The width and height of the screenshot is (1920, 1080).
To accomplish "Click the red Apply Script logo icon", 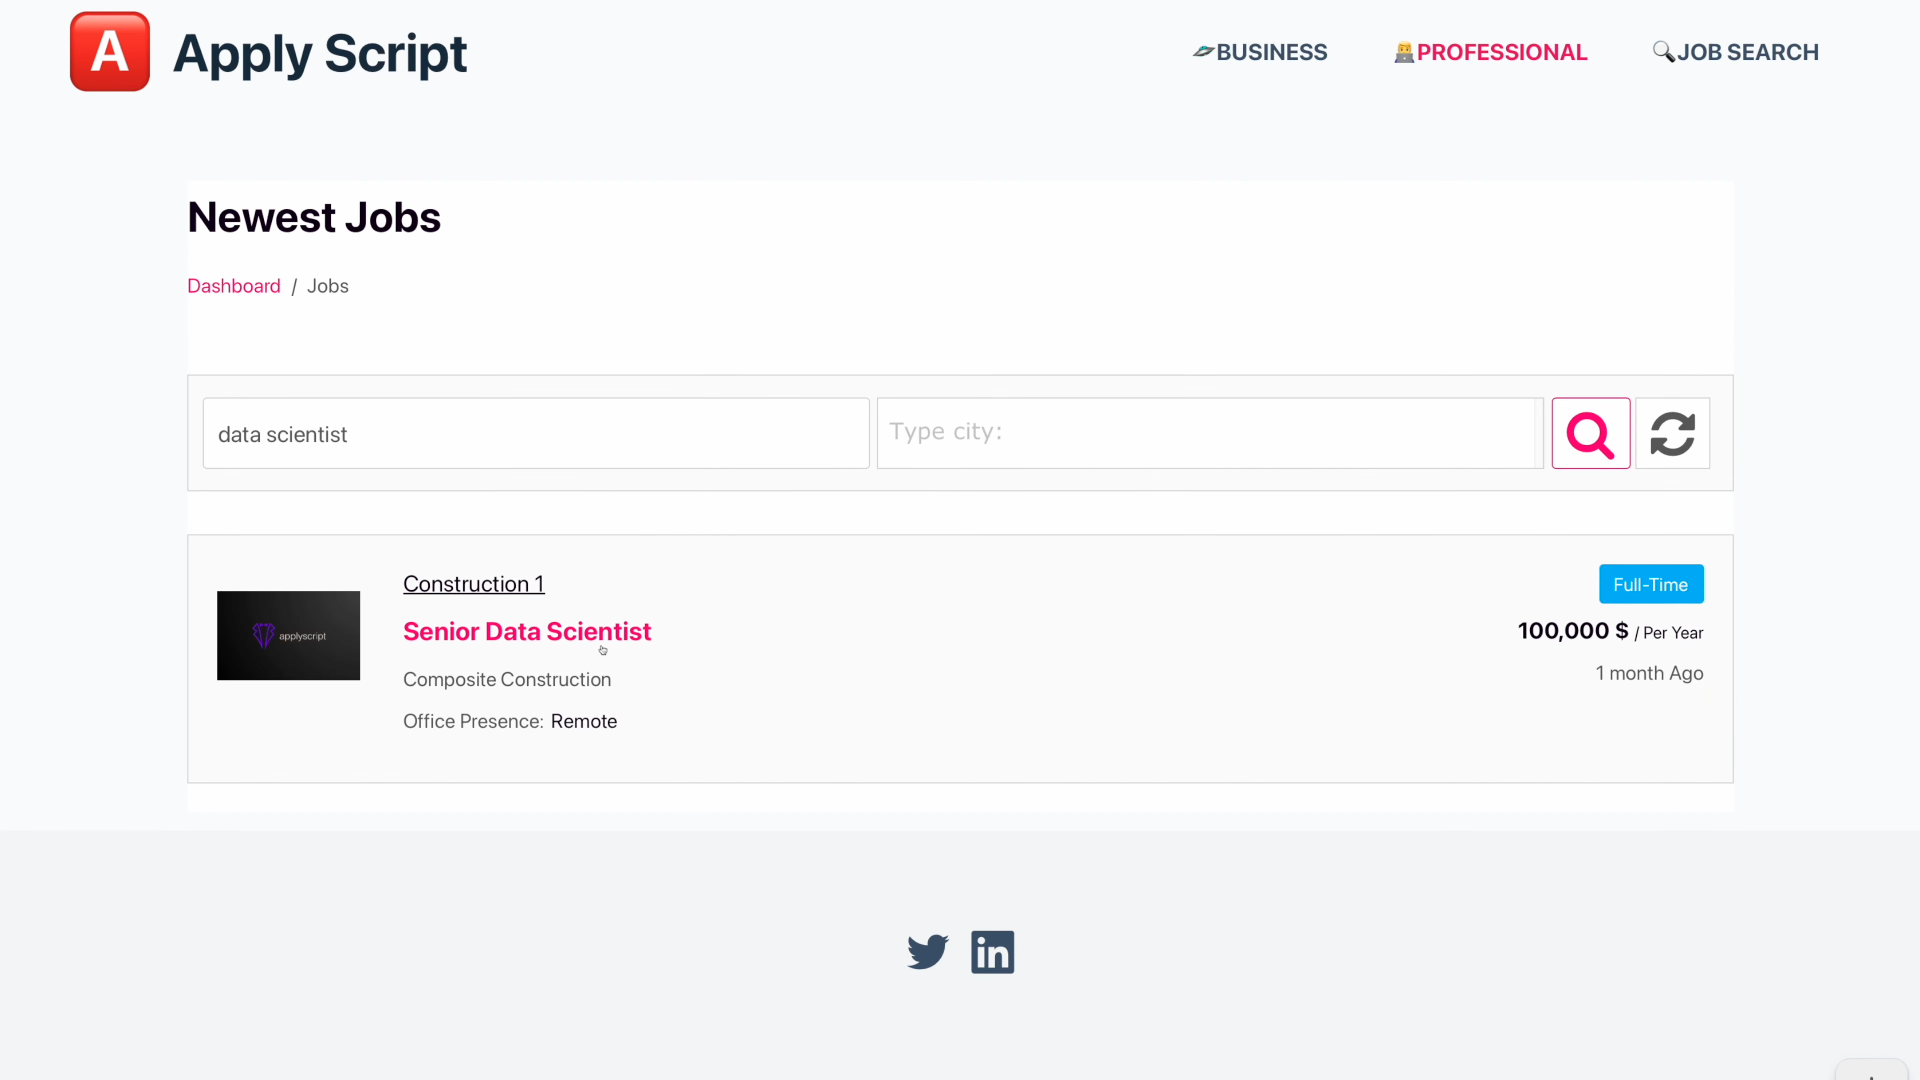I will click(x=110, y=52).
